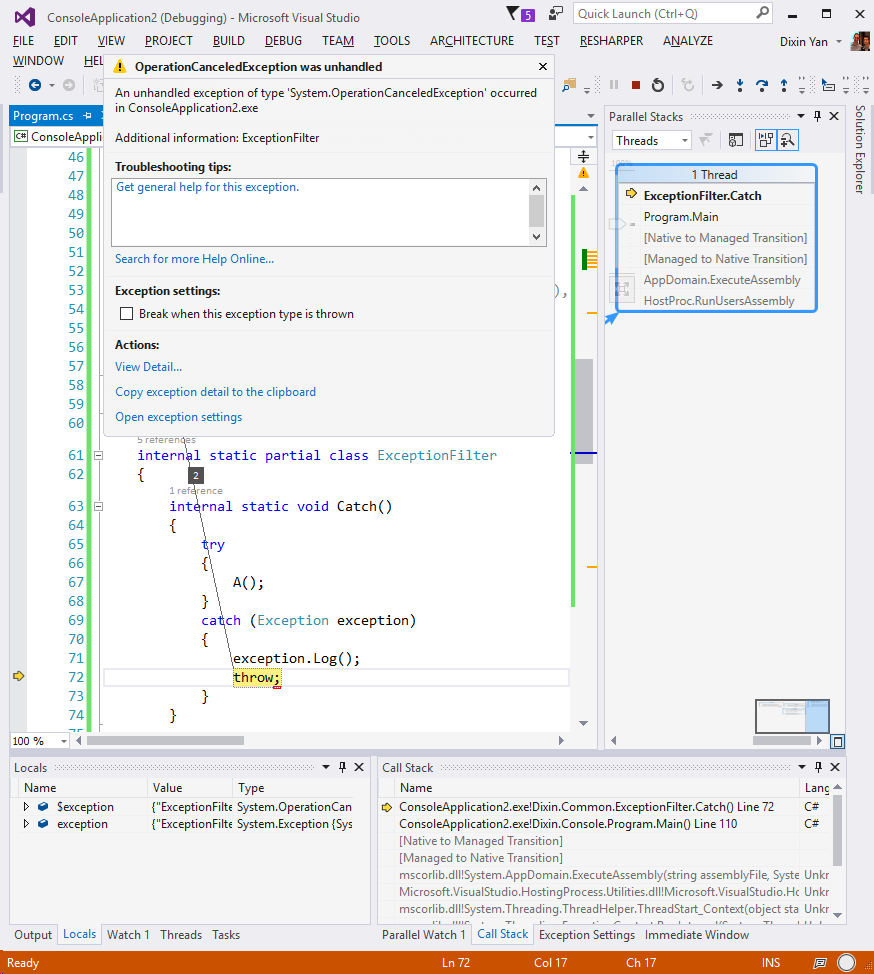Screen dimensions: 874x974
Task: Step Into with the down-arrow dot icon
Action: pyautogui.click(x=740, y=85)
